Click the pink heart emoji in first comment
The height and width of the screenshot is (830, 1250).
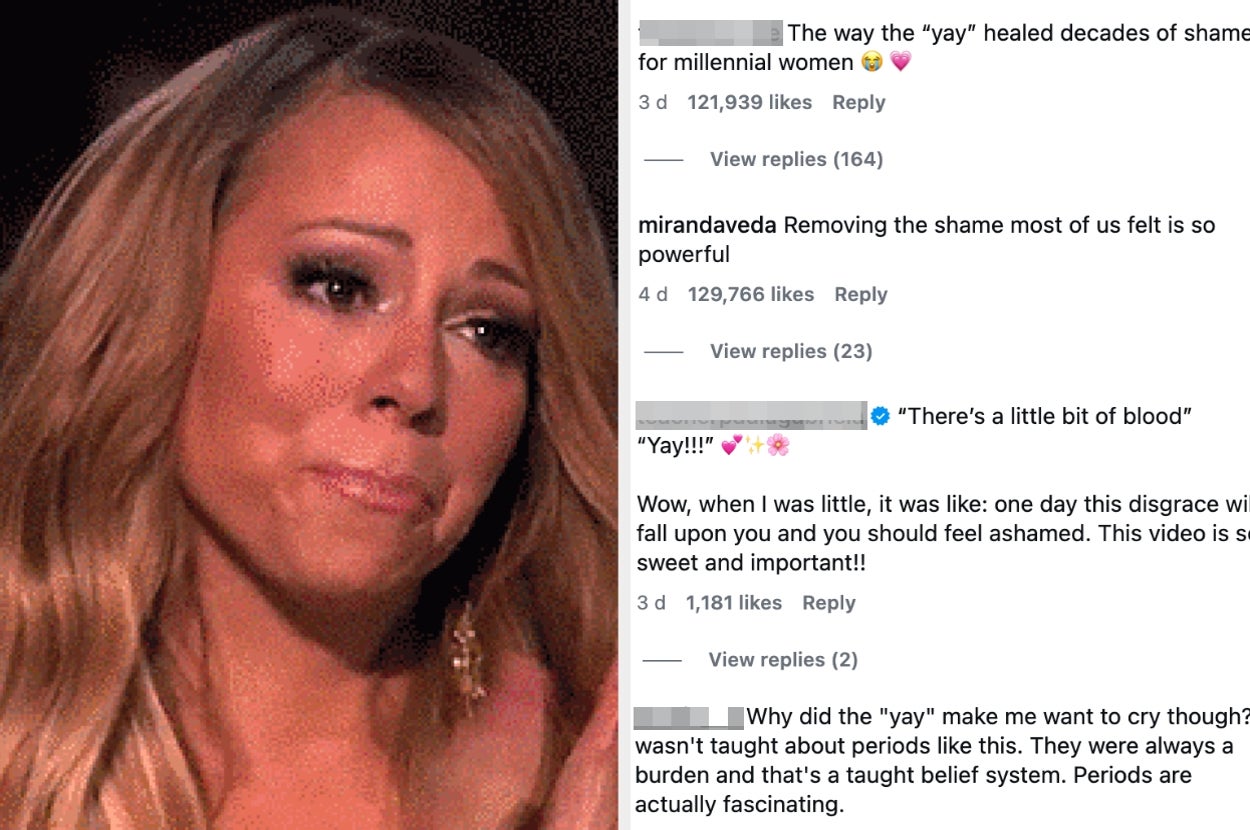[x=901, y=63]
